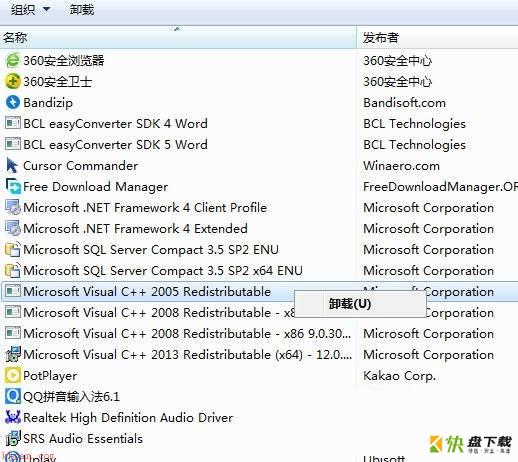Select the SRS Audio Essentials name

tap(83, 439)
